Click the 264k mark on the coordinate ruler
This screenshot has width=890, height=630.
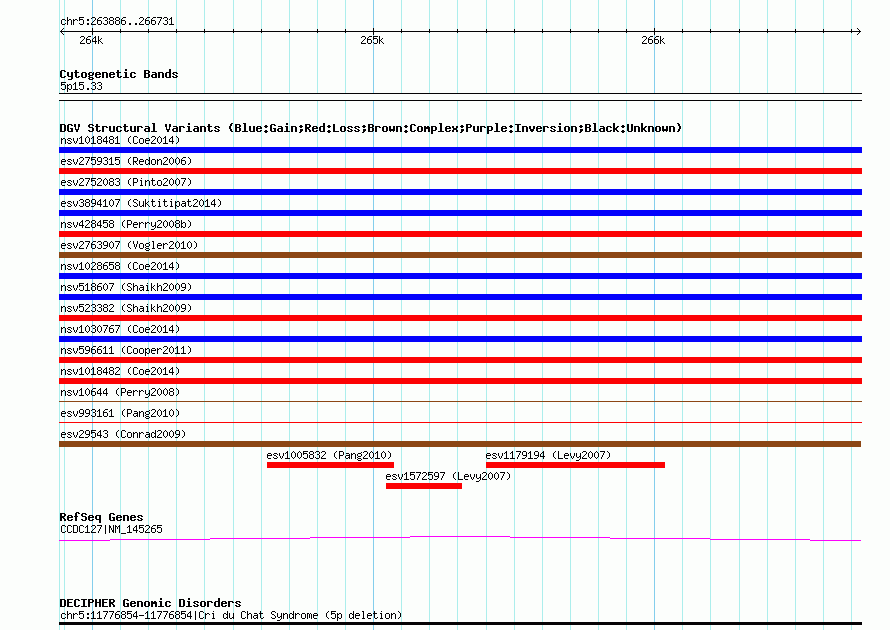tap(91, 40)
